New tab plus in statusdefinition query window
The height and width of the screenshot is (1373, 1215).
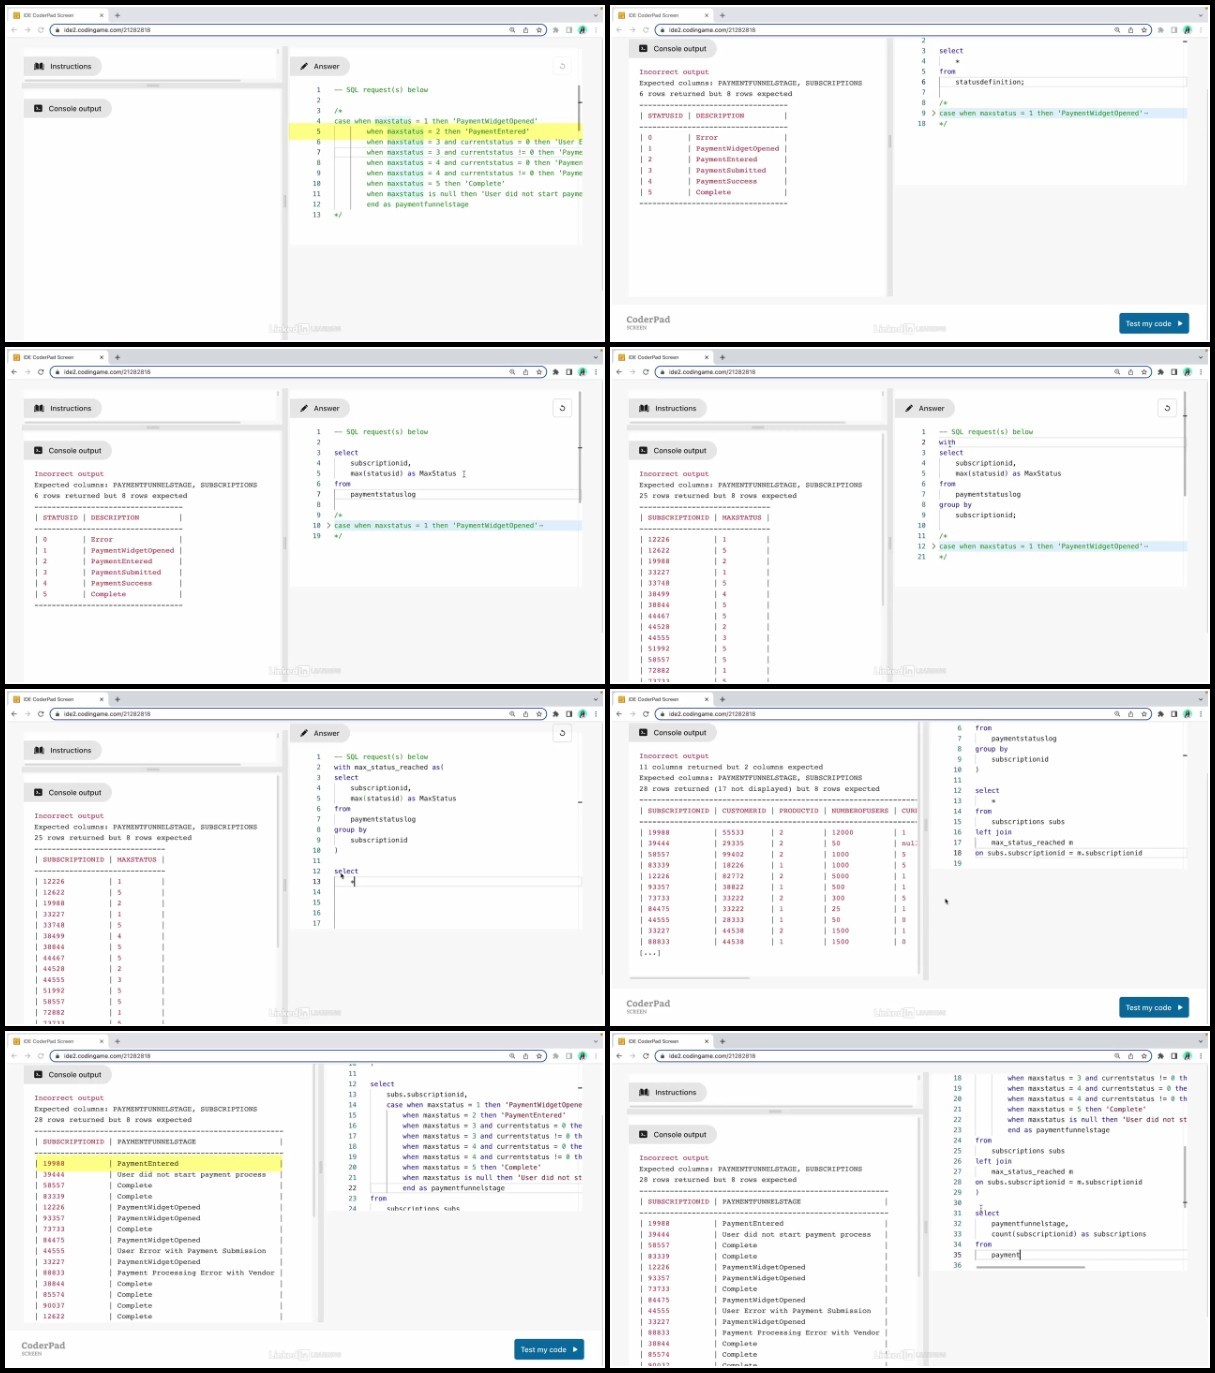[x=722, y=16]
